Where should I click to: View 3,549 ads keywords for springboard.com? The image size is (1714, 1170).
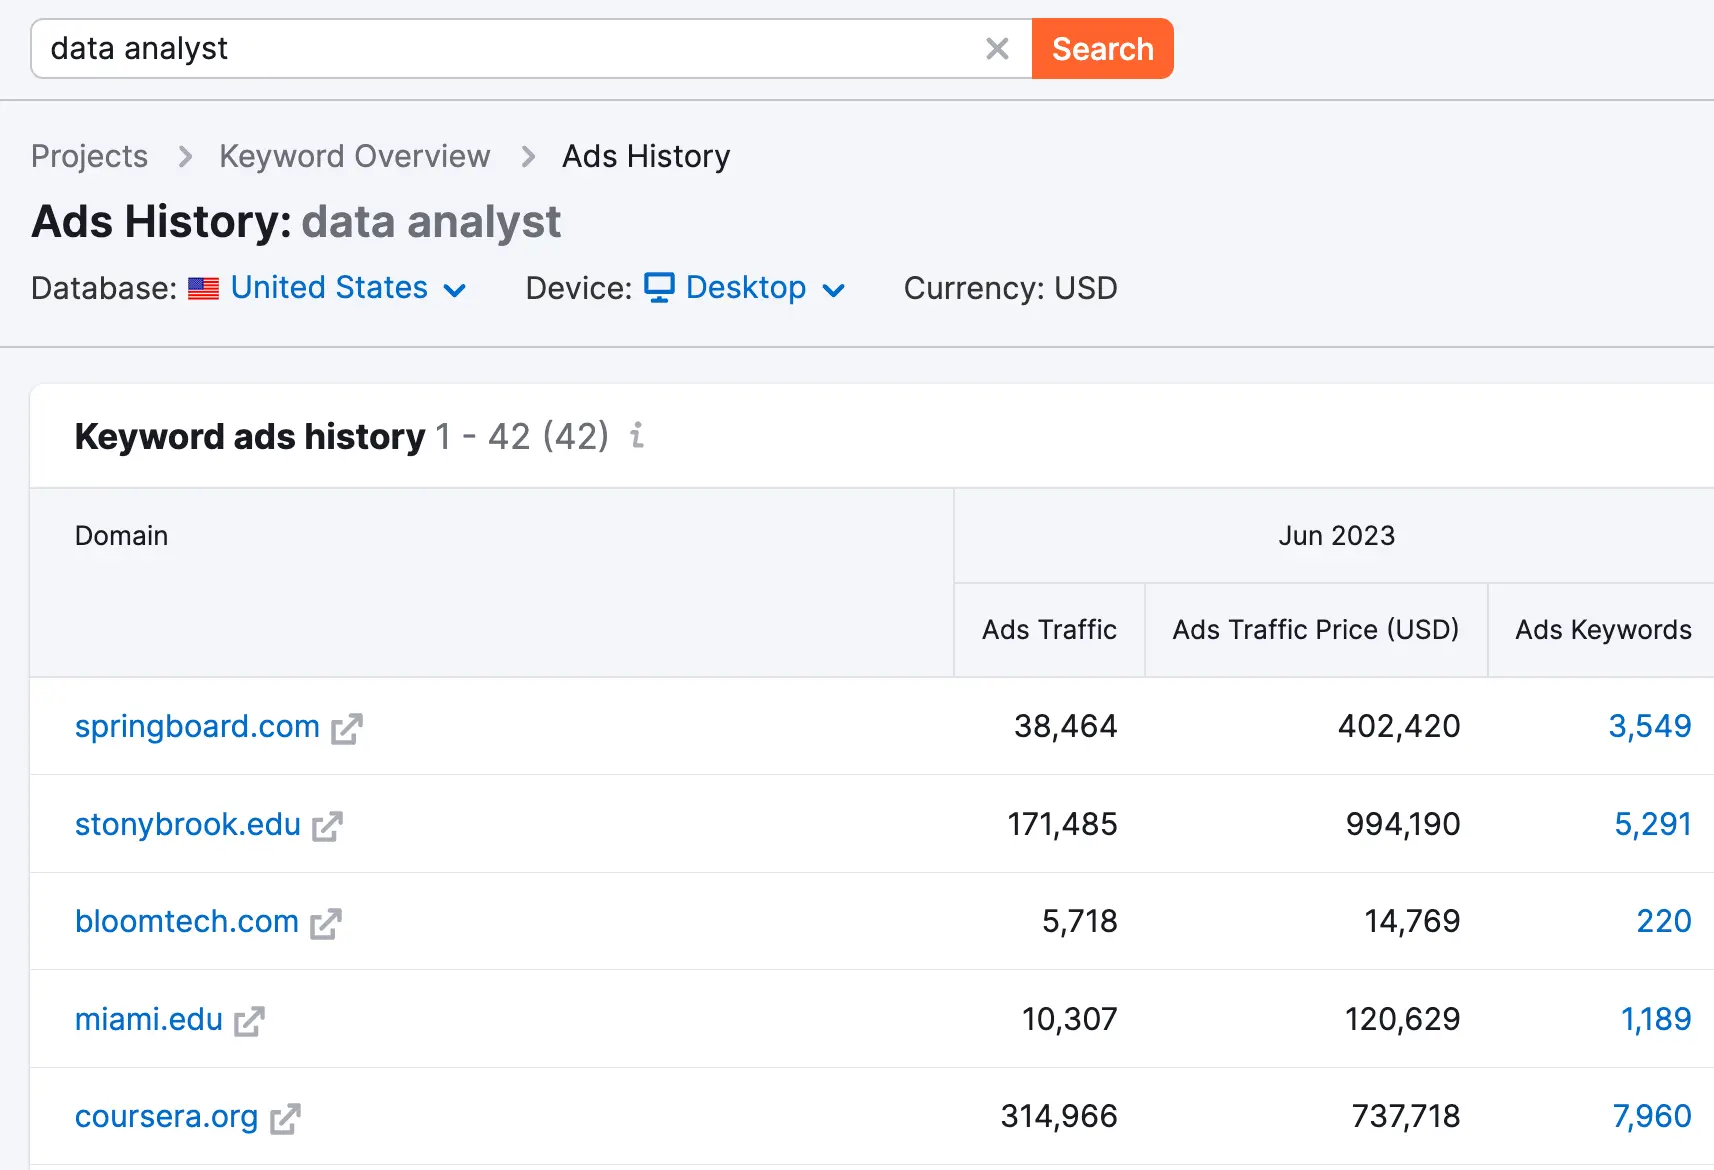(1649, 726)
